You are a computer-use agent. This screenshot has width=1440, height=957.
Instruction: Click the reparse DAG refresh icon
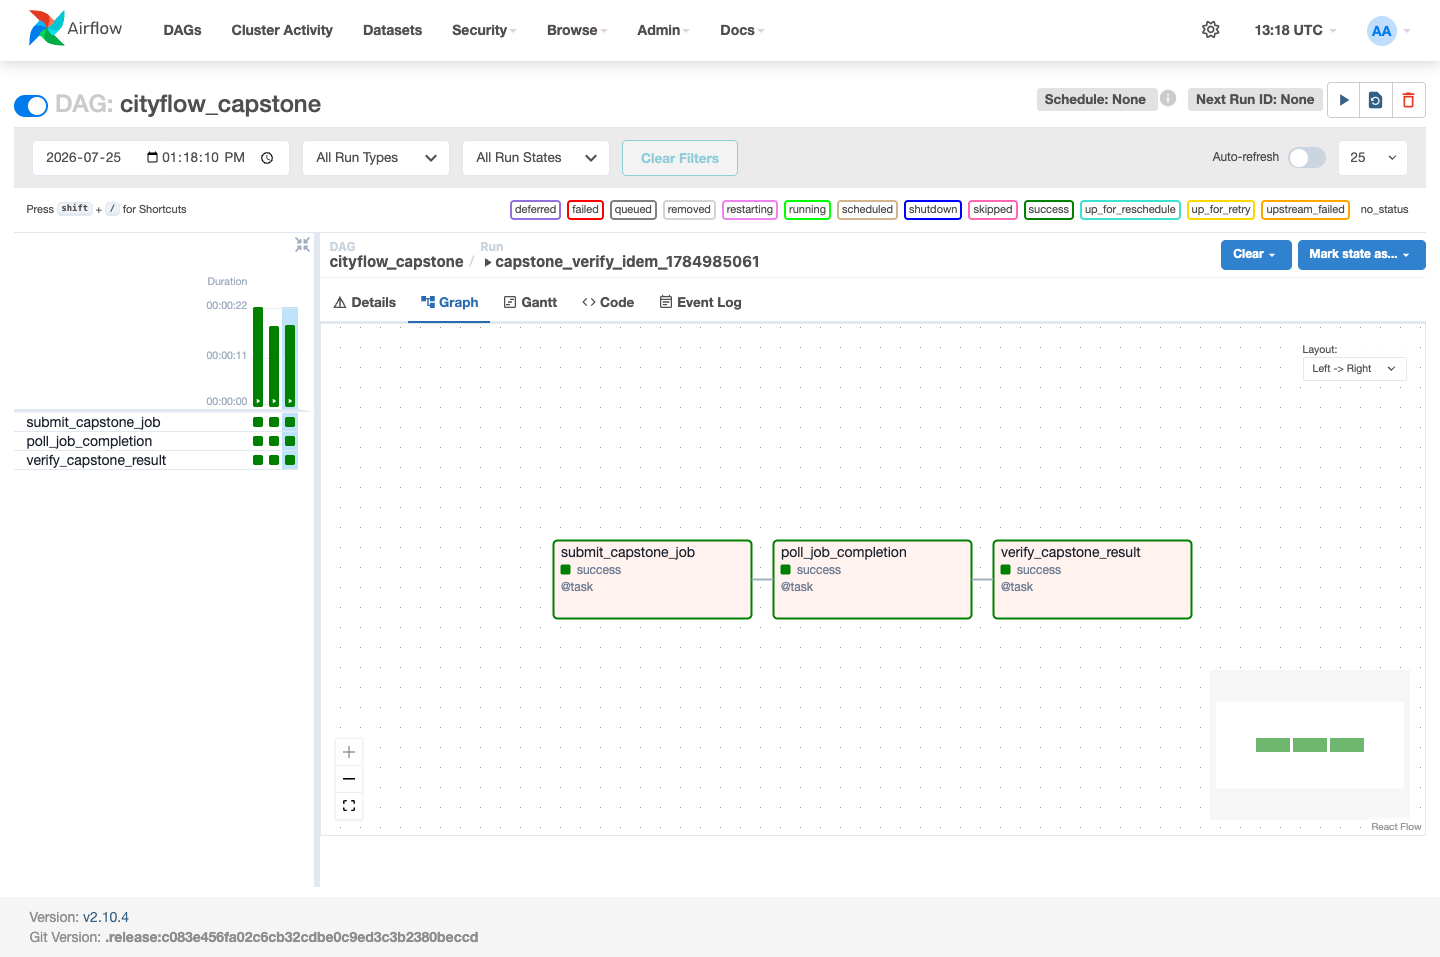pyautogui.click(x=1376, y=100)
